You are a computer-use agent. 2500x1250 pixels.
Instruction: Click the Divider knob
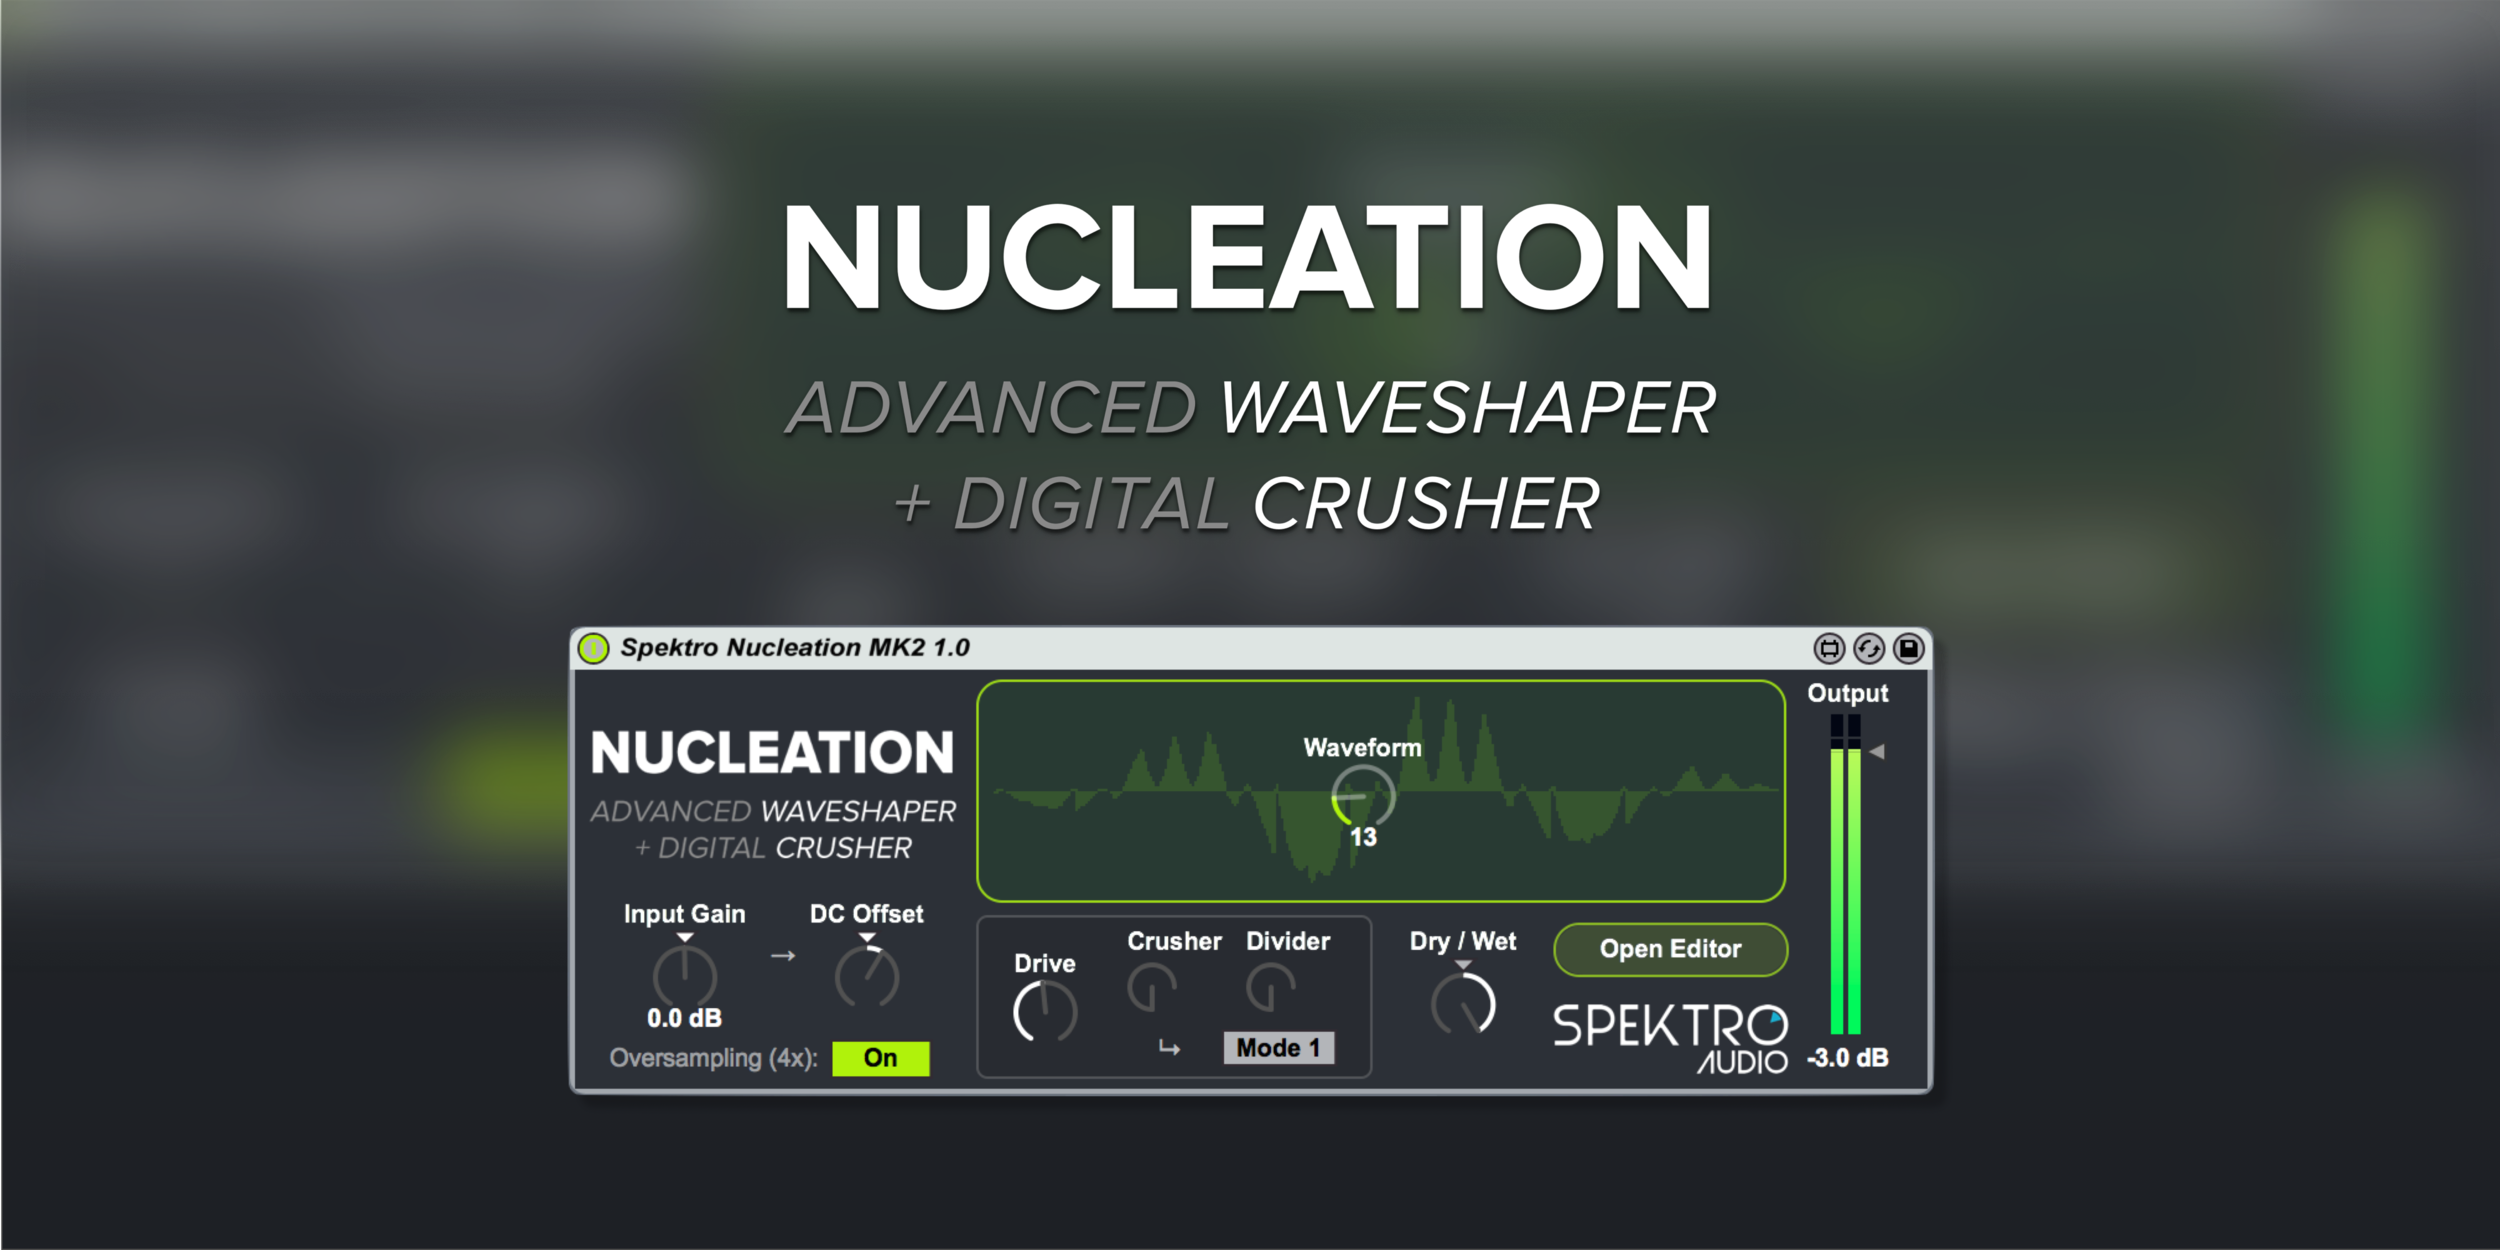coord(1271,989)
